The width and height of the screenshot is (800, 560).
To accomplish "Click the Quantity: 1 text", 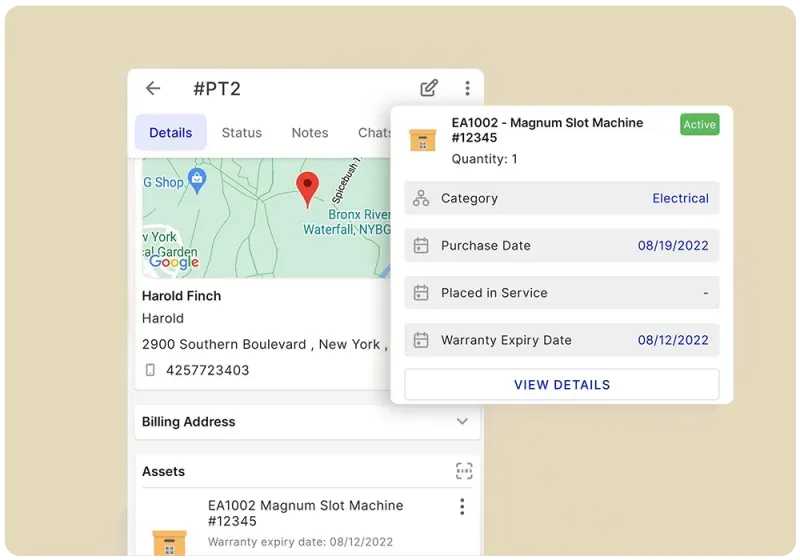I will click(x=484, y=159).
